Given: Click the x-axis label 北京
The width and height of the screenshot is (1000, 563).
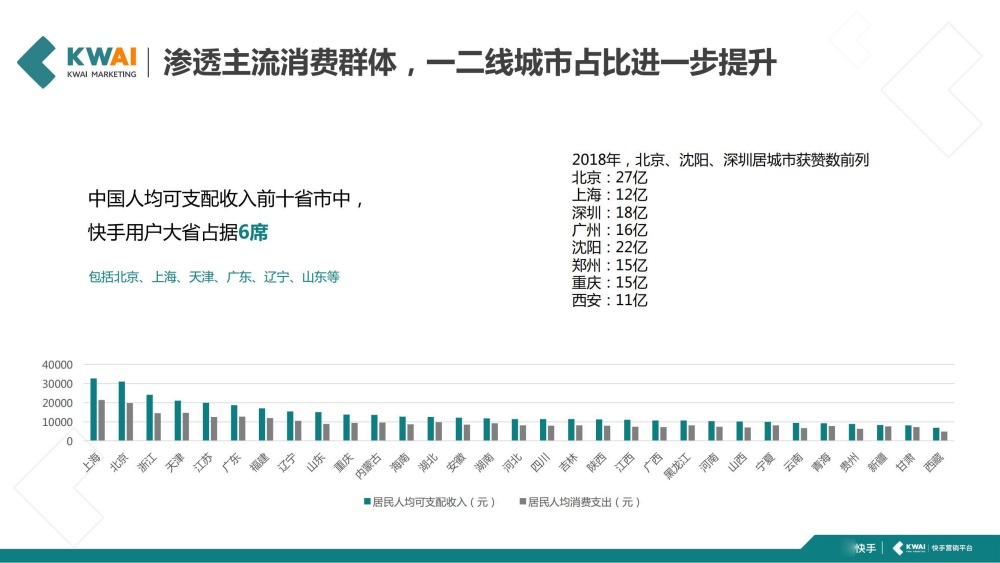Looking at the screenshot, I should pyautogui.click(x=119, y=462).
